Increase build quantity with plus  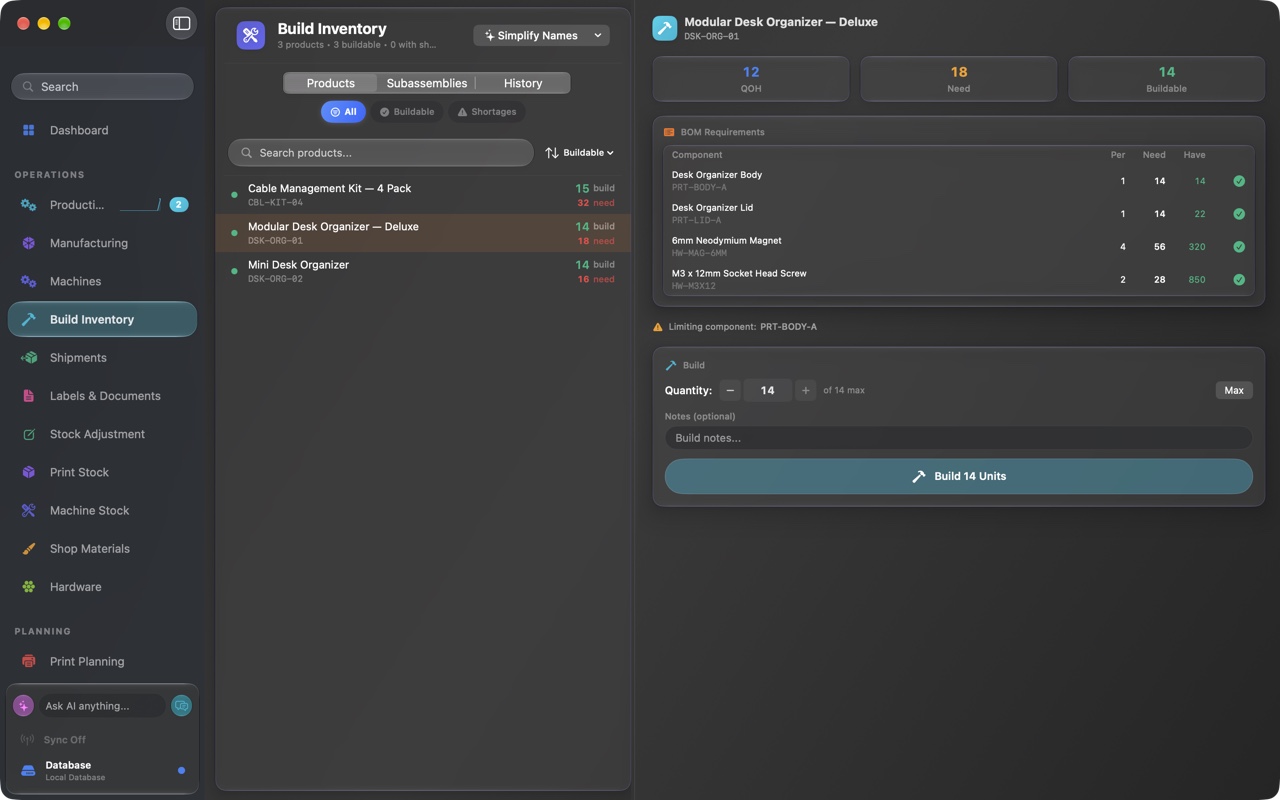pyautogui.click(x=805, y=390)
